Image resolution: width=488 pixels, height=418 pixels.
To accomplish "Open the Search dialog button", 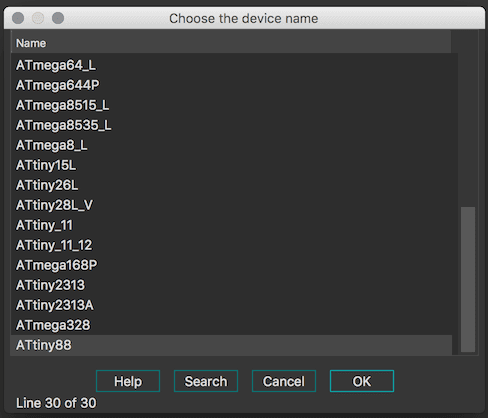I will click(206, 381).
